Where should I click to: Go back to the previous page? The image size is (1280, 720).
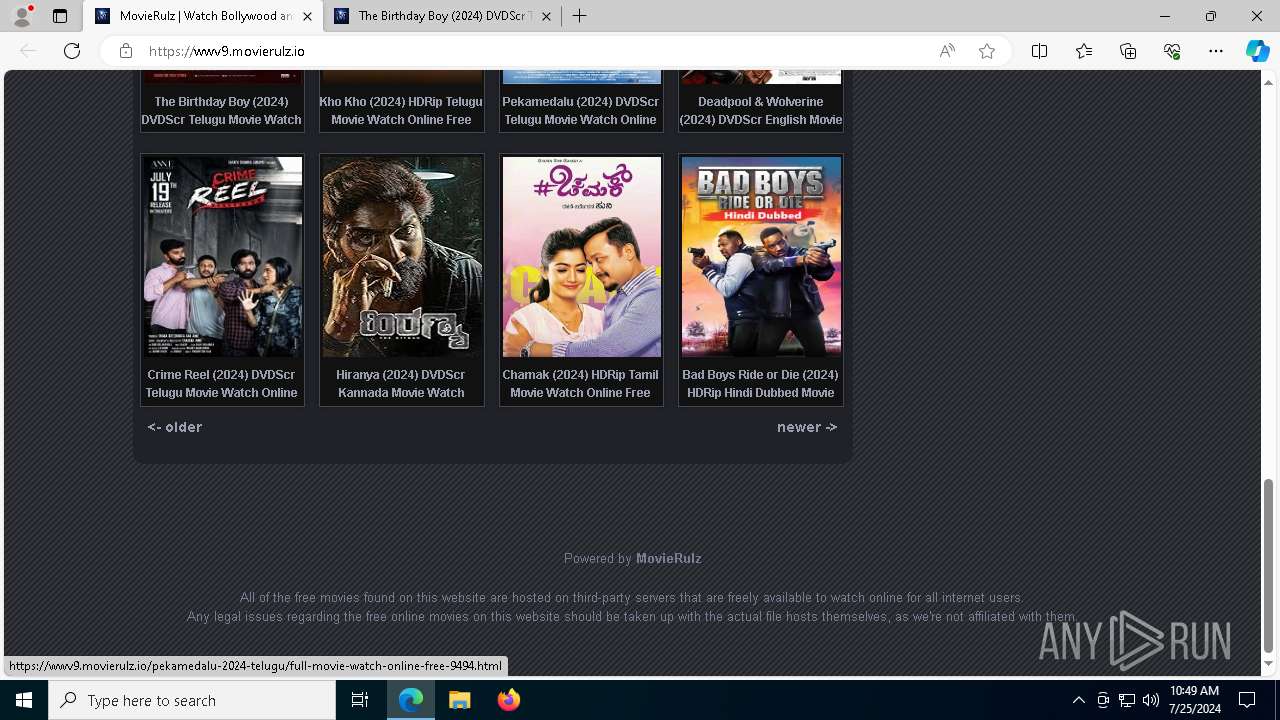click(x=28, y=51)
